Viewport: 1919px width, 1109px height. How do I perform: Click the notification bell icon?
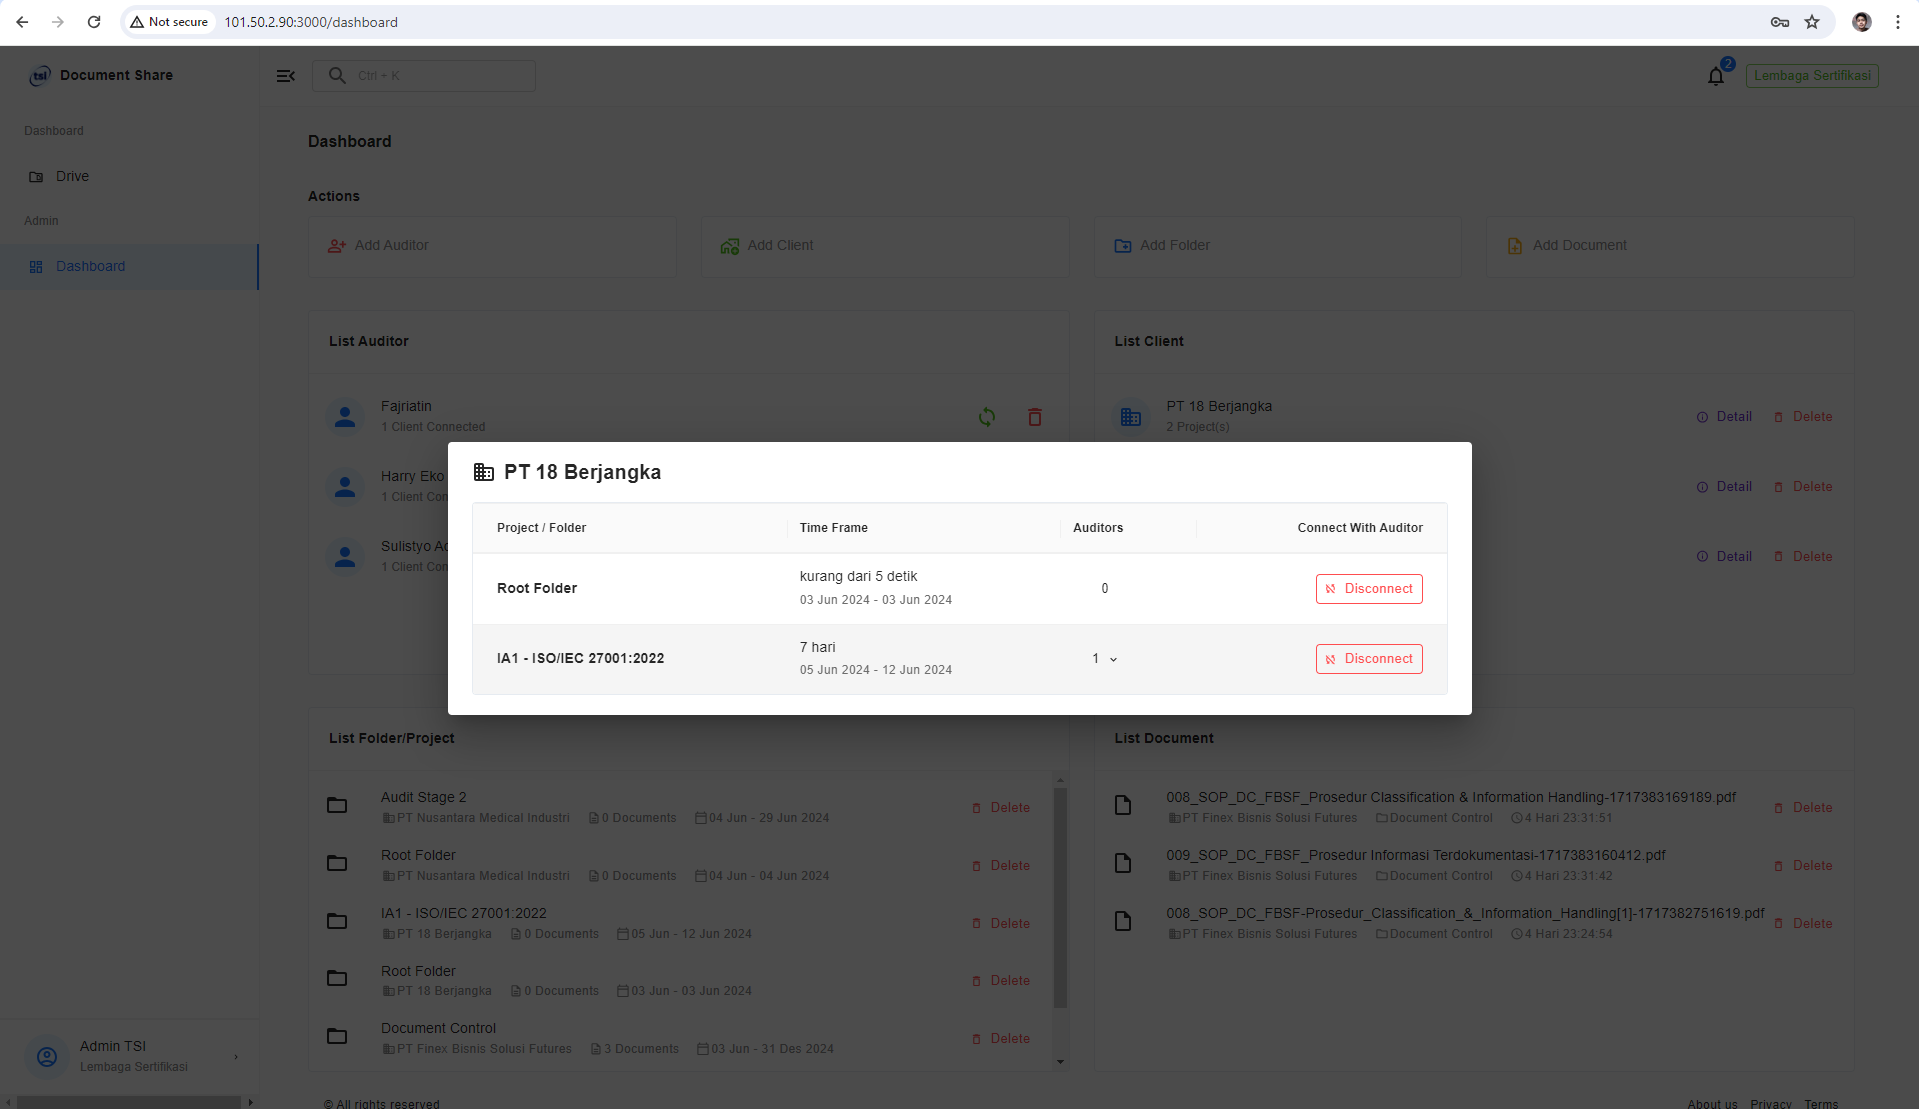pyautogui.click(x=1716, y=76)
